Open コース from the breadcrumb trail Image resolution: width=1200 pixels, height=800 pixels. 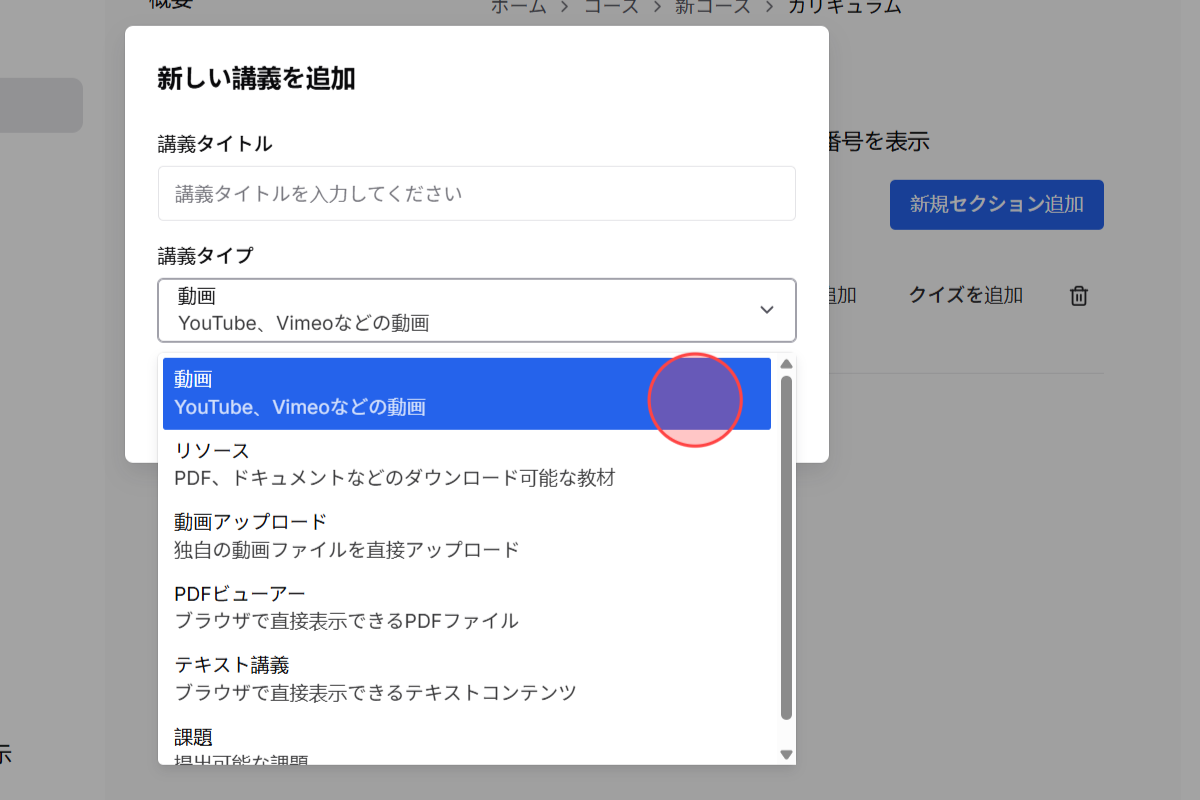611,6
